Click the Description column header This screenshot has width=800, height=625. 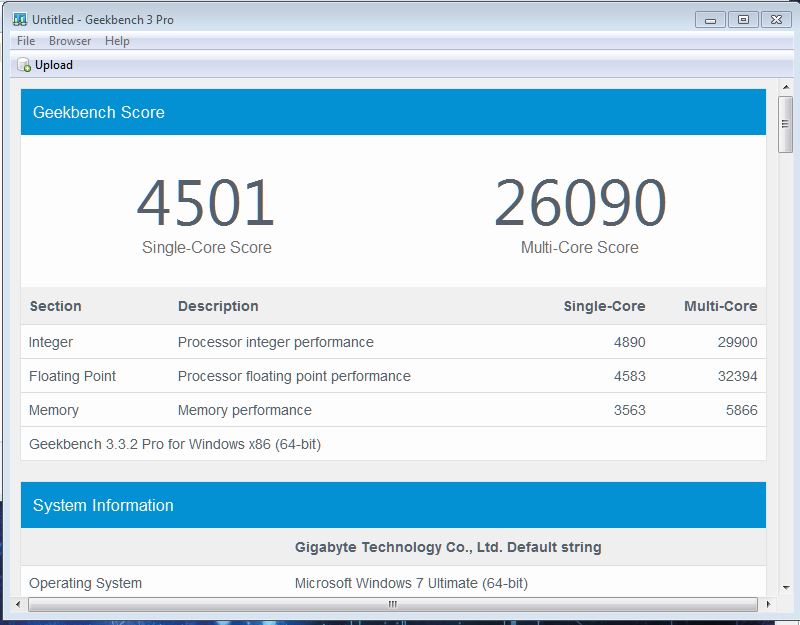point(218,306)
